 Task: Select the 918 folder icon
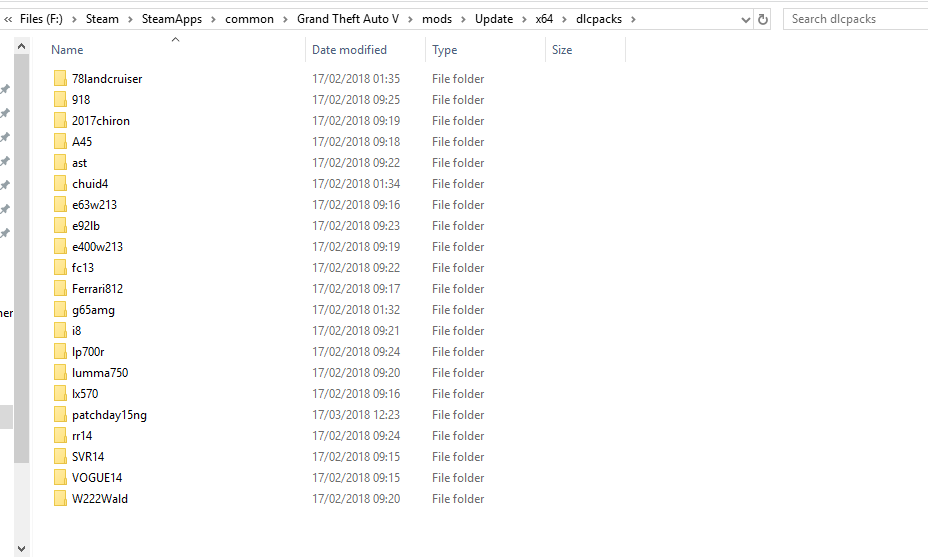(60, 99)
